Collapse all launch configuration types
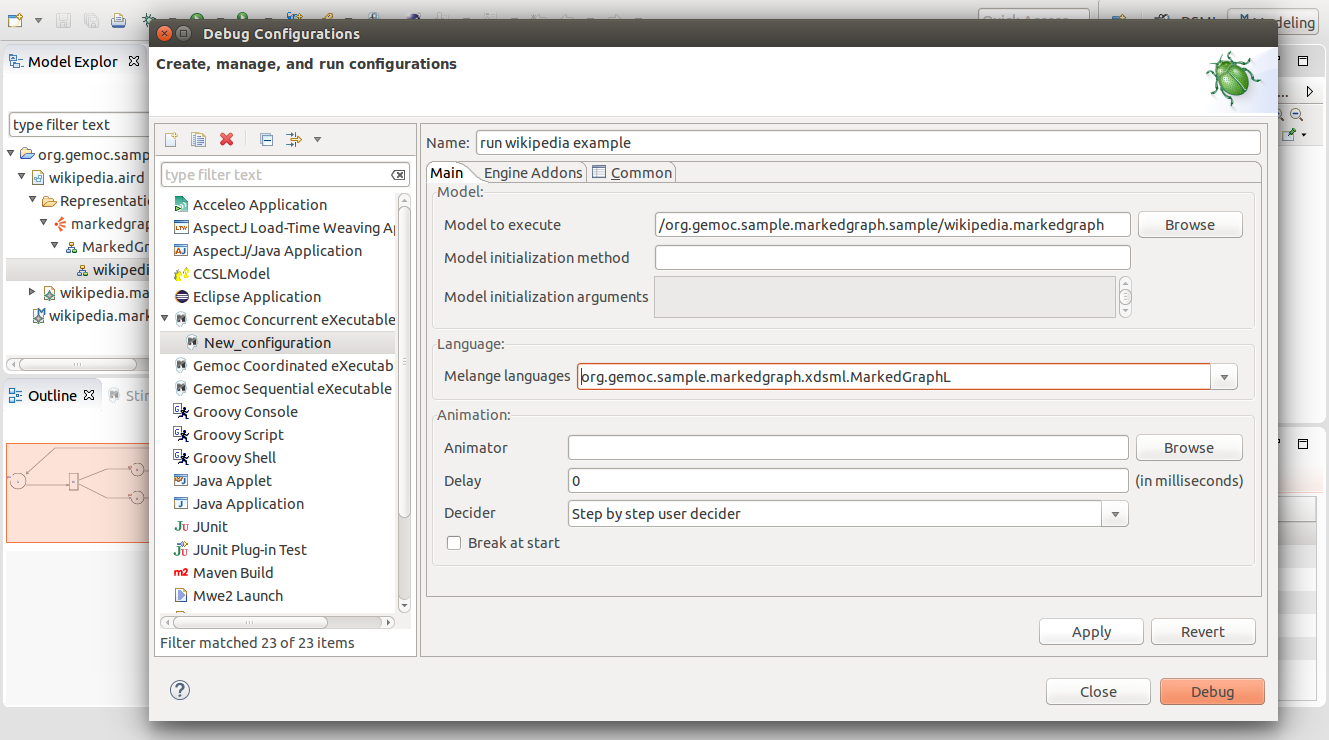Image resolution: width=1329 pixels, height=740 pixels. [266, 139]
